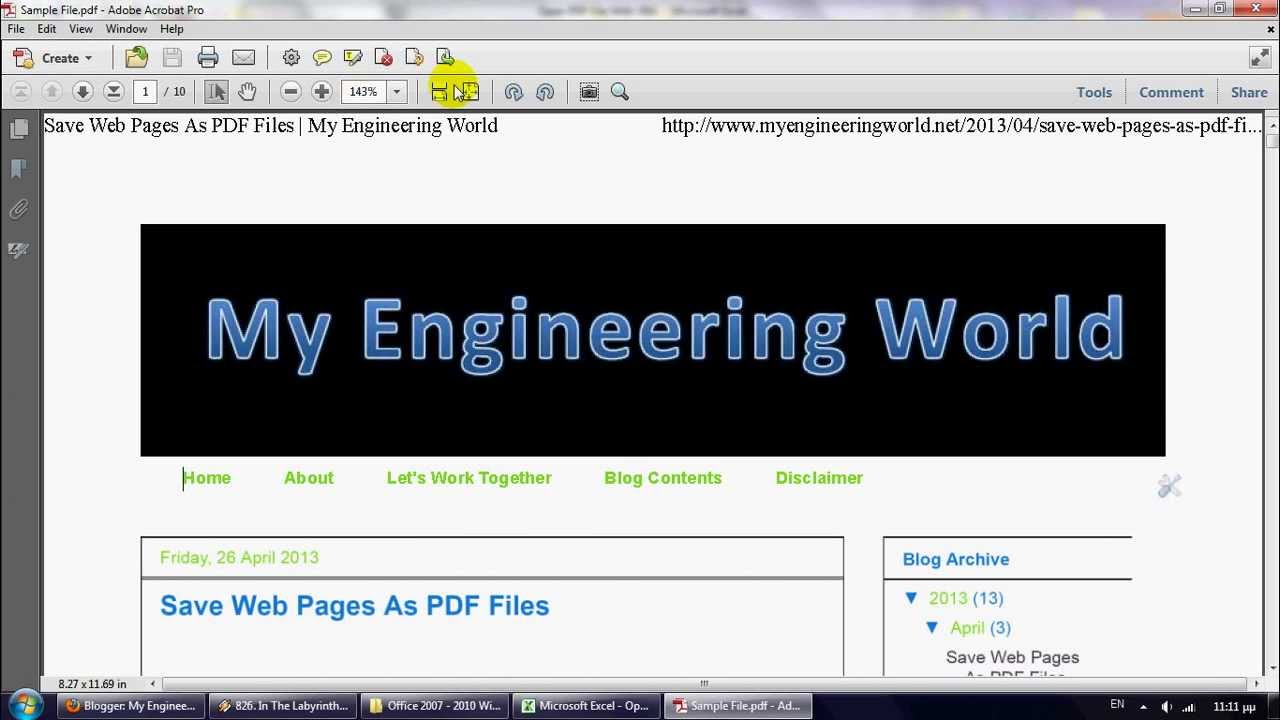Jump to last page
This screenshot has width=1280, height=720.
[114, 92]
